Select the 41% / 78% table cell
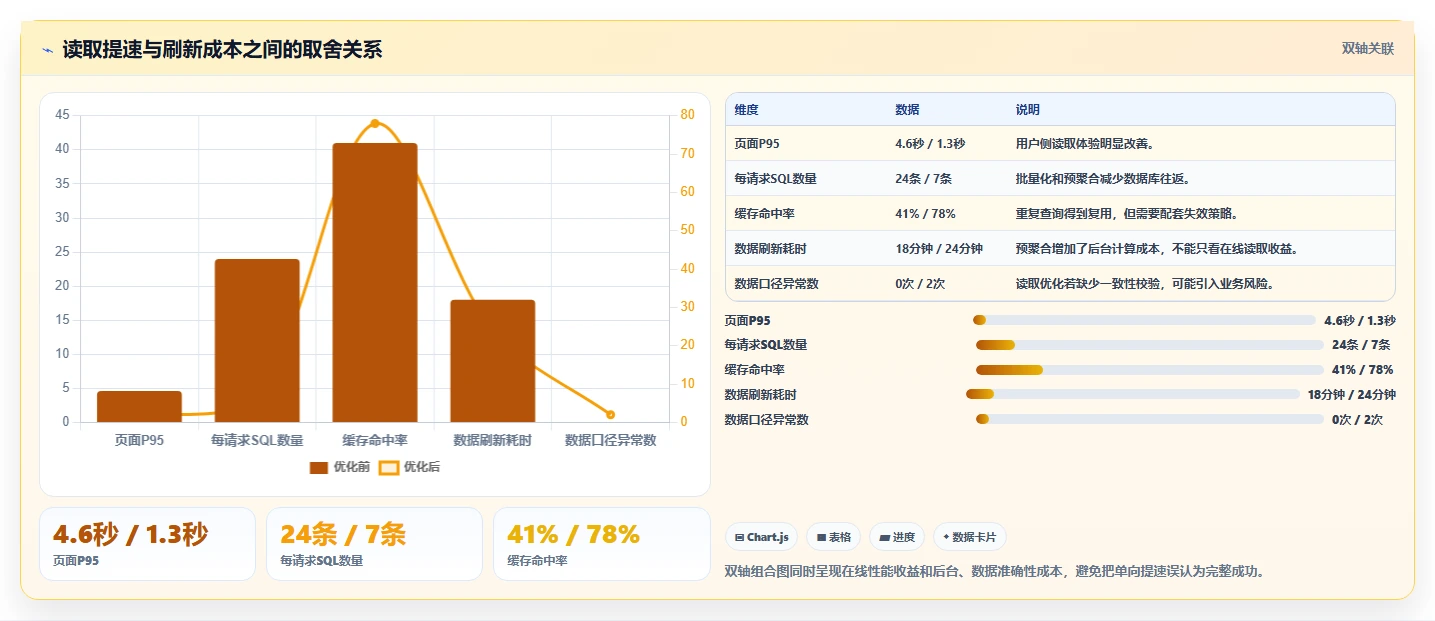This screenshot has width=1435, height=621. tap(925, 214)
